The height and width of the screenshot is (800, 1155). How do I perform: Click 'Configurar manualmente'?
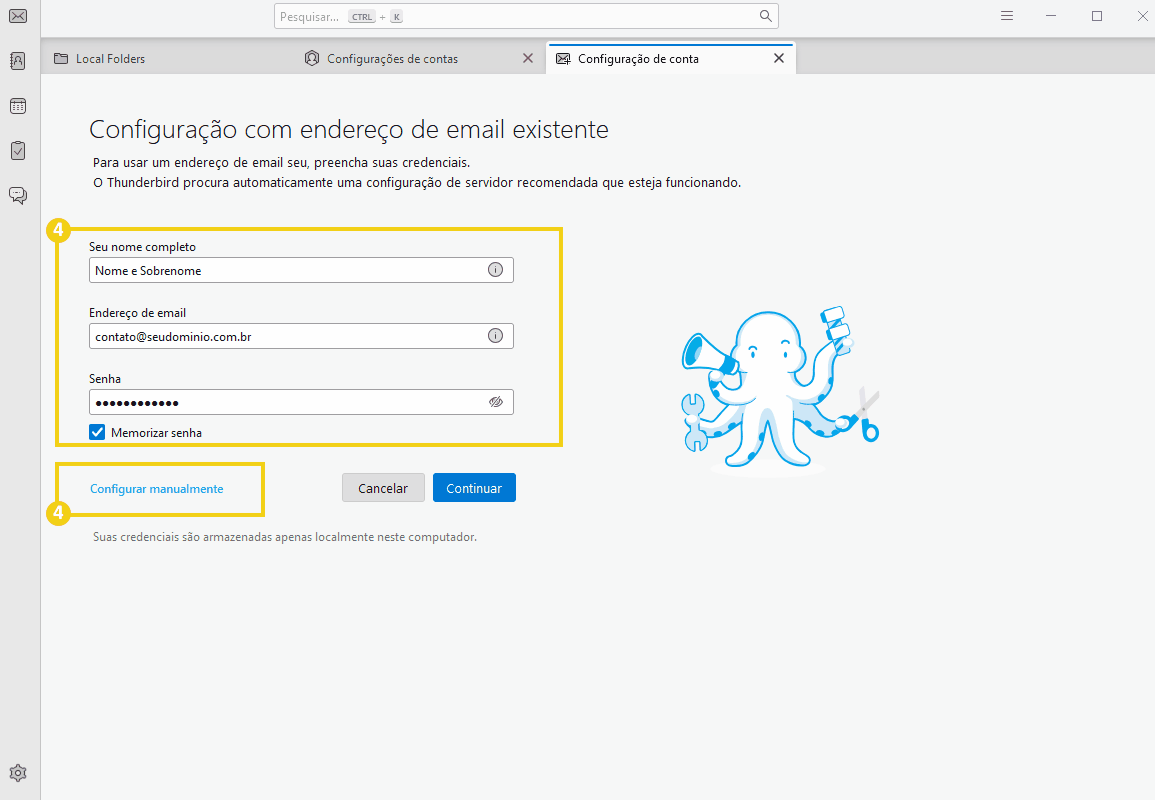click(x=156, y=488)
